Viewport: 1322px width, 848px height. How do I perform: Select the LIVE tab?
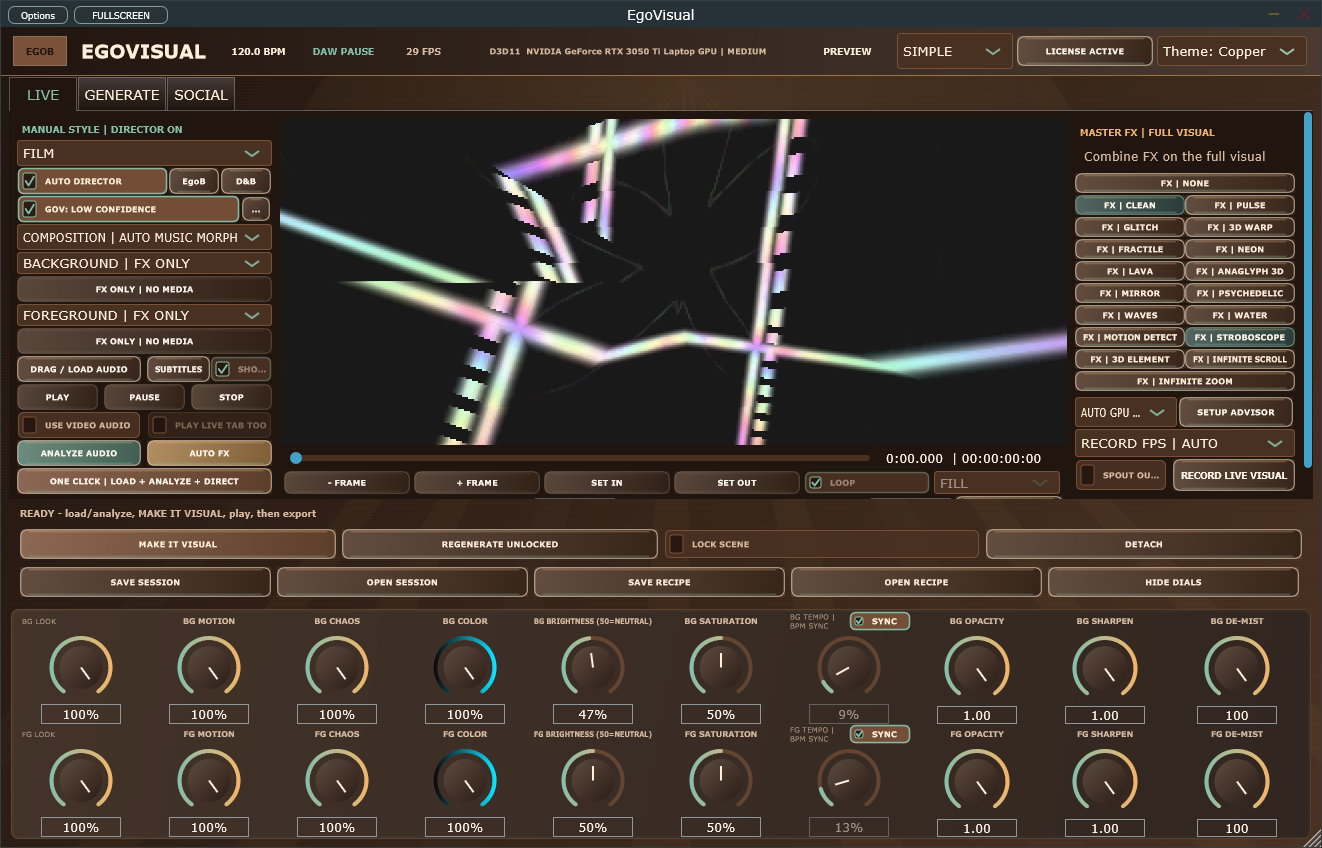pyautogui.click(x=43, y=95)
